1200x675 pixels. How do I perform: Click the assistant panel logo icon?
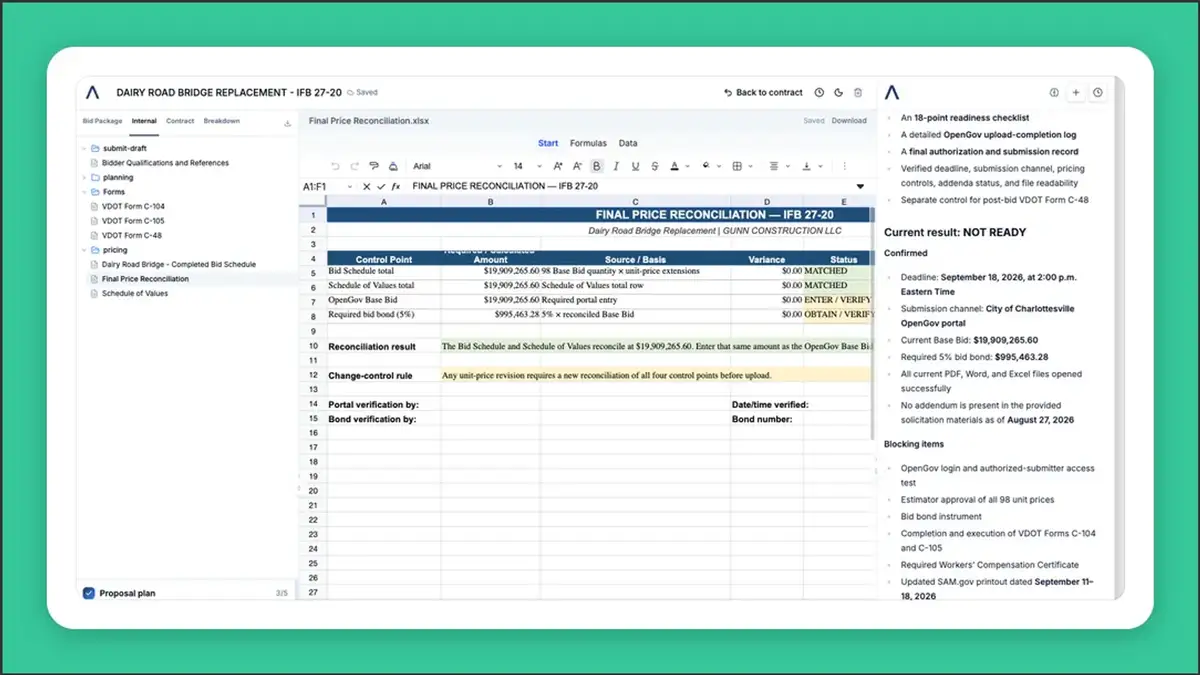892,92
